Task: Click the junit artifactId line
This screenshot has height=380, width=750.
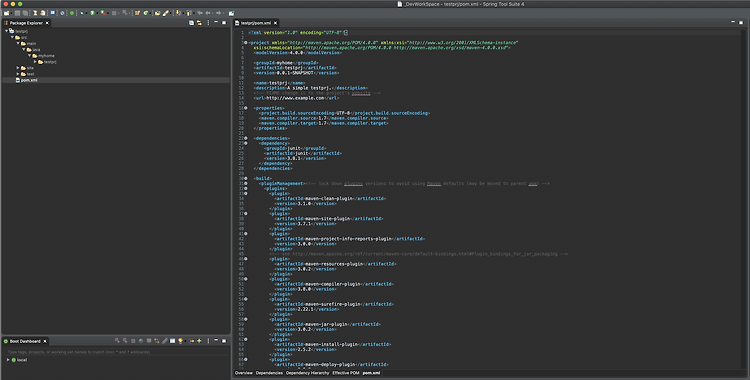Action: coord(303,153)
